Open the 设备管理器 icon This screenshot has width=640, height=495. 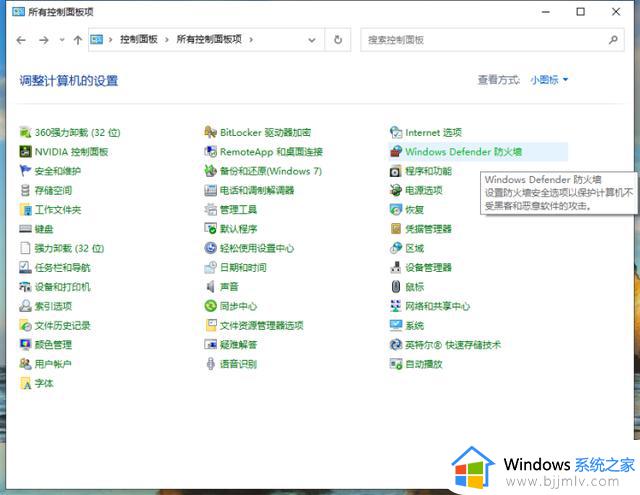396,267
